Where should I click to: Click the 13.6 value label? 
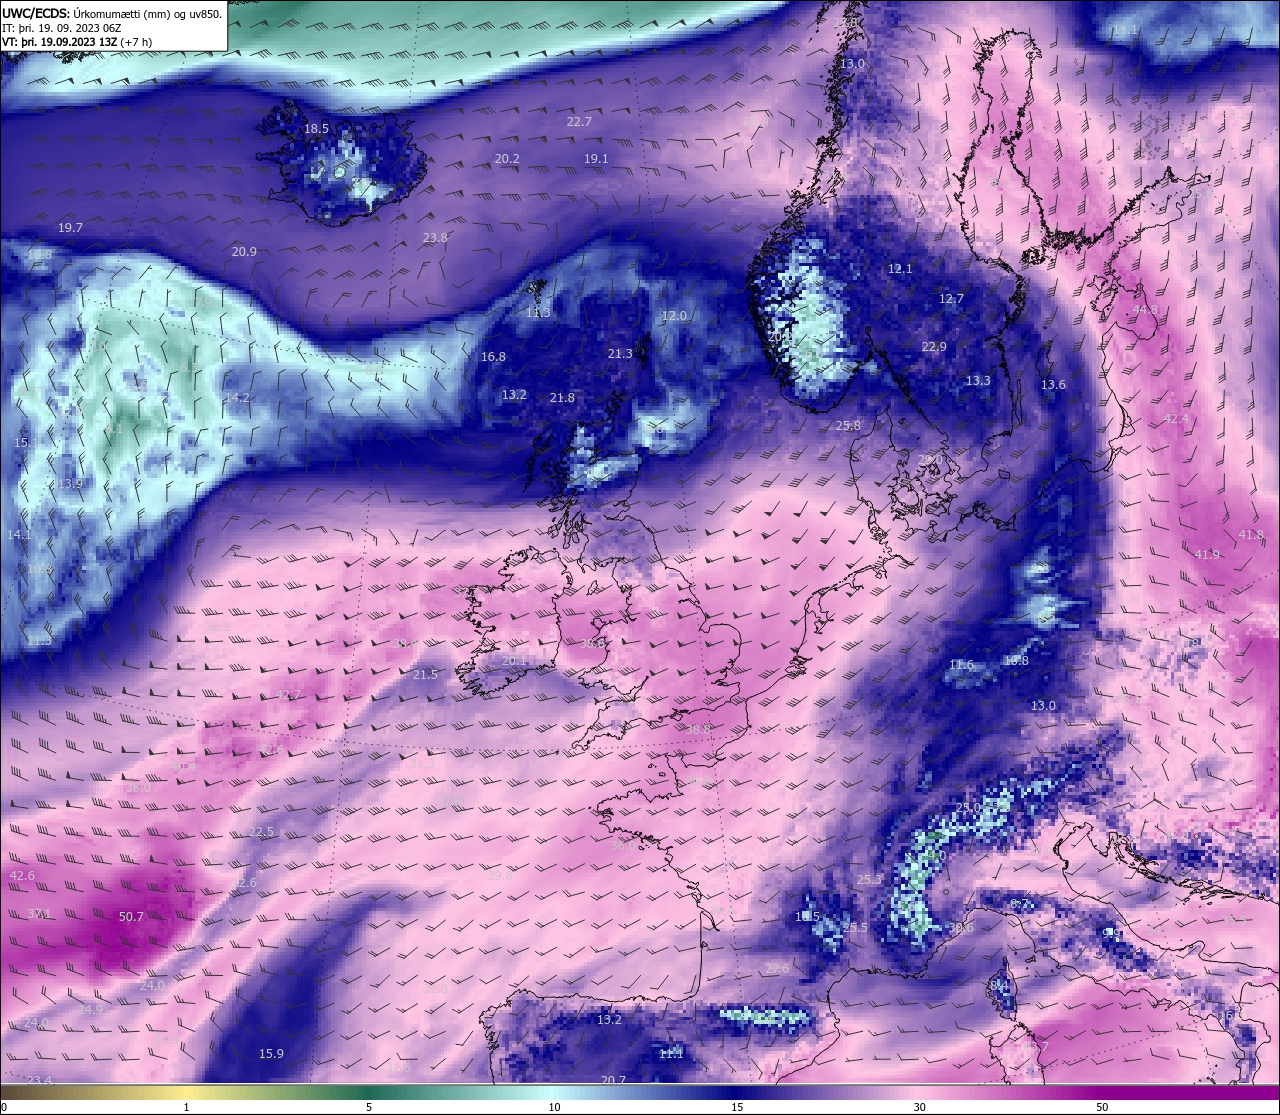1053,385
